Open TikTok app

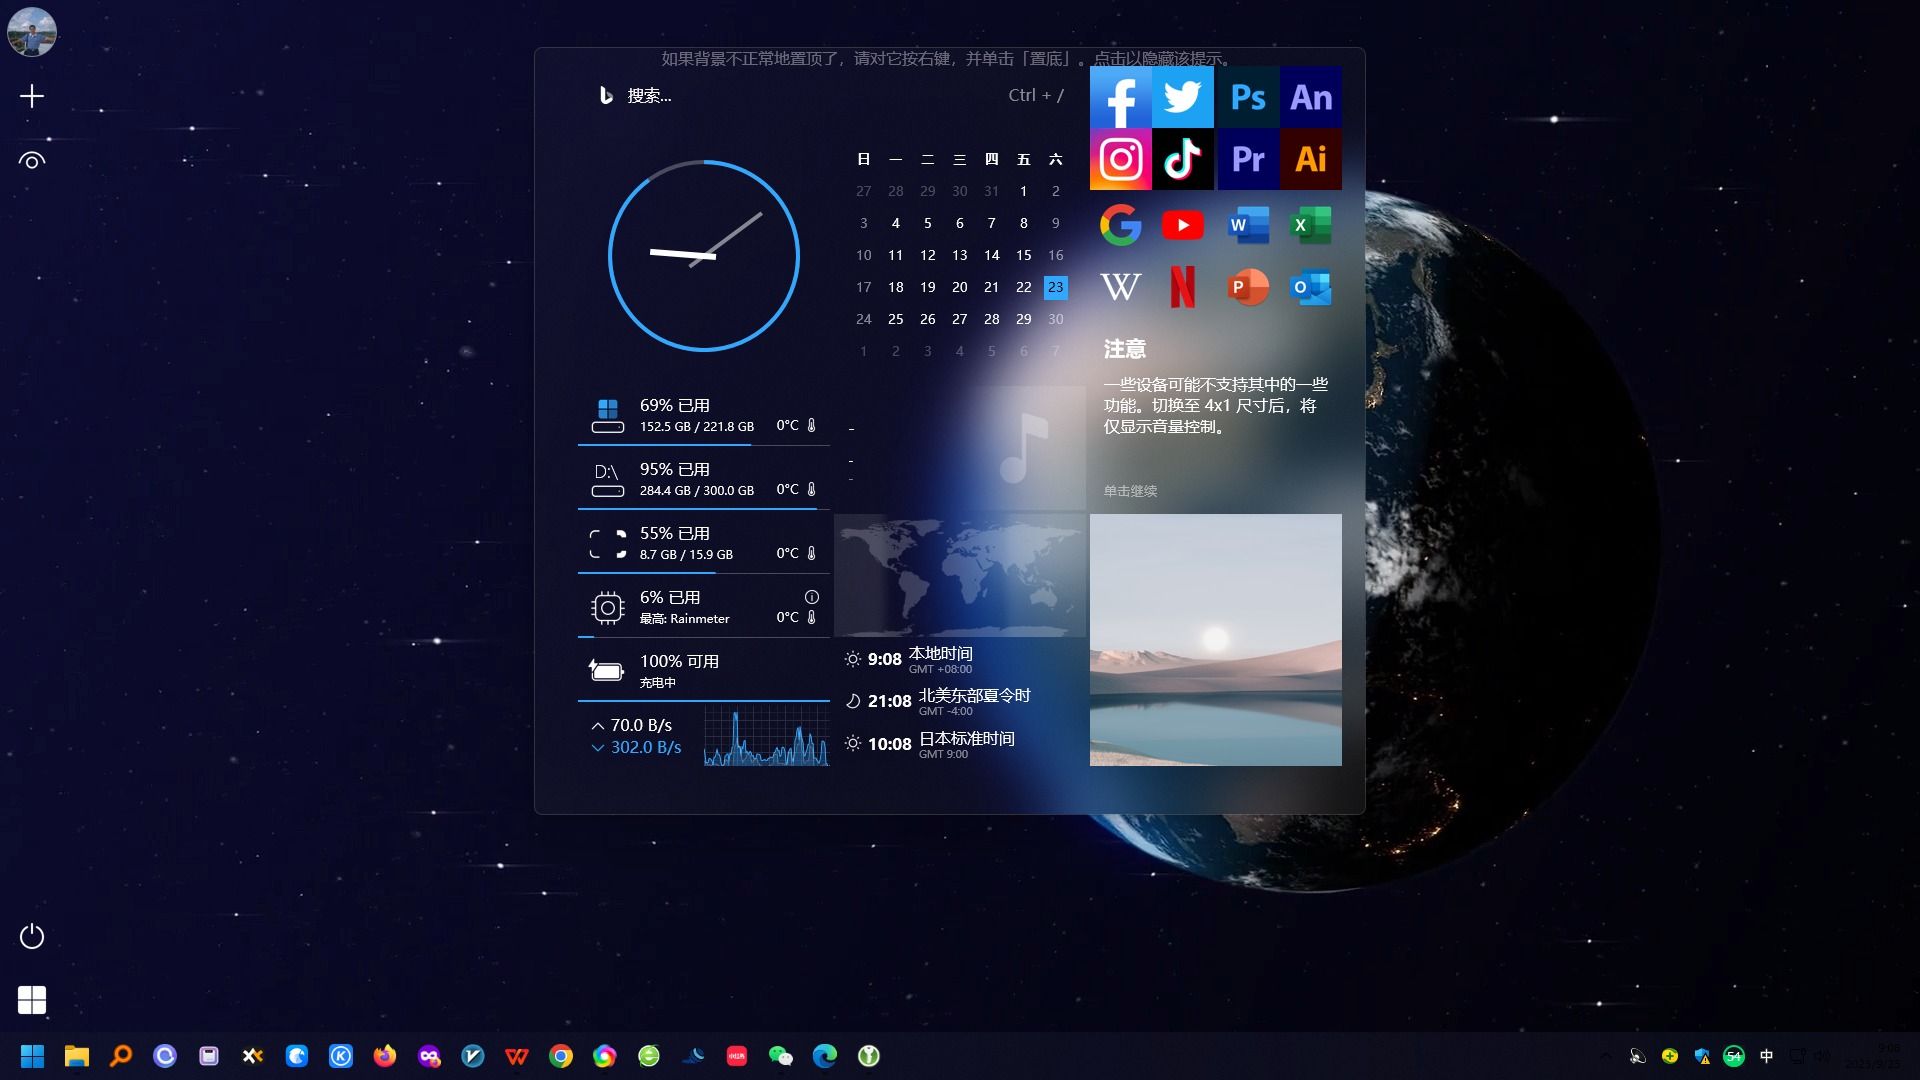click(1183, 158)
